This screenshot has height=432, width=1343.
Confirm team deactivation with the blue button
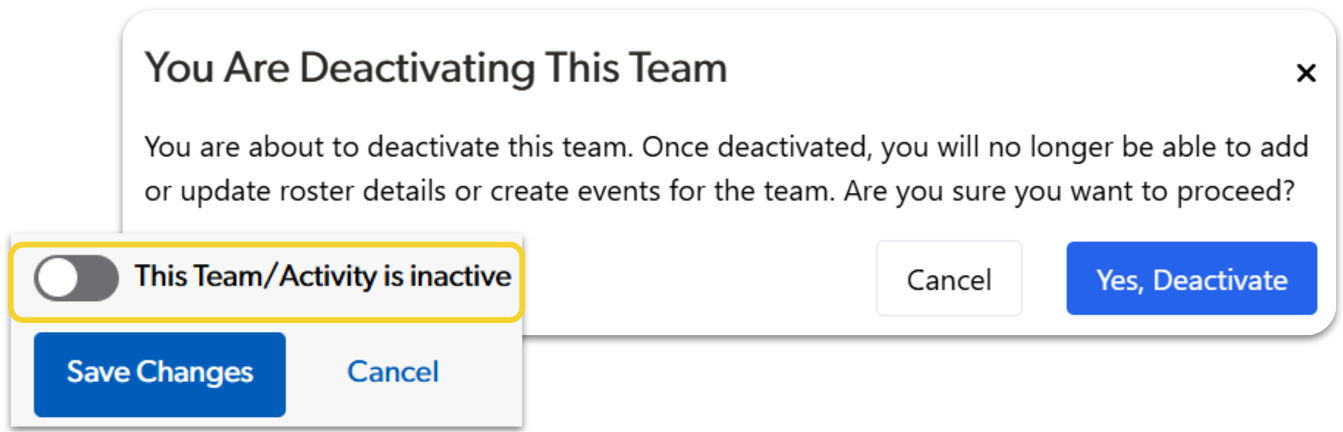[x=1191, y=279]
